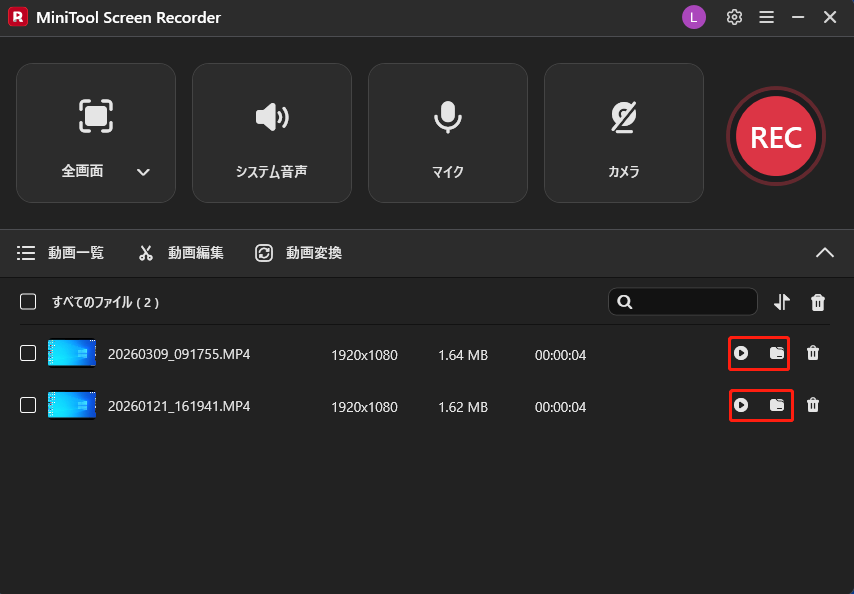Toggle the カメラ webcam icon

click(623, 117)
